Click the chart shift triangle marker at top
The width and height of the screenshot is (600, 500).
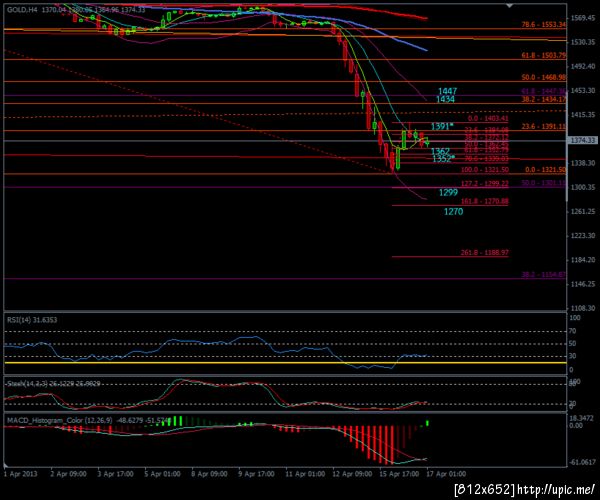pos(509,5)
